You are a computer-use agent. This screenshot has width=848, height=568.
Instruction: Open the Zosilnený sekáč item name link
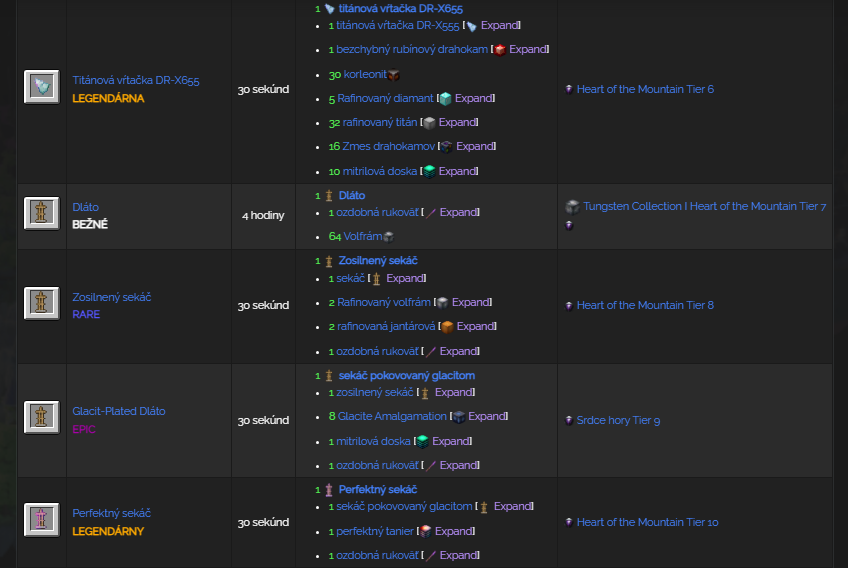(111, 297)
